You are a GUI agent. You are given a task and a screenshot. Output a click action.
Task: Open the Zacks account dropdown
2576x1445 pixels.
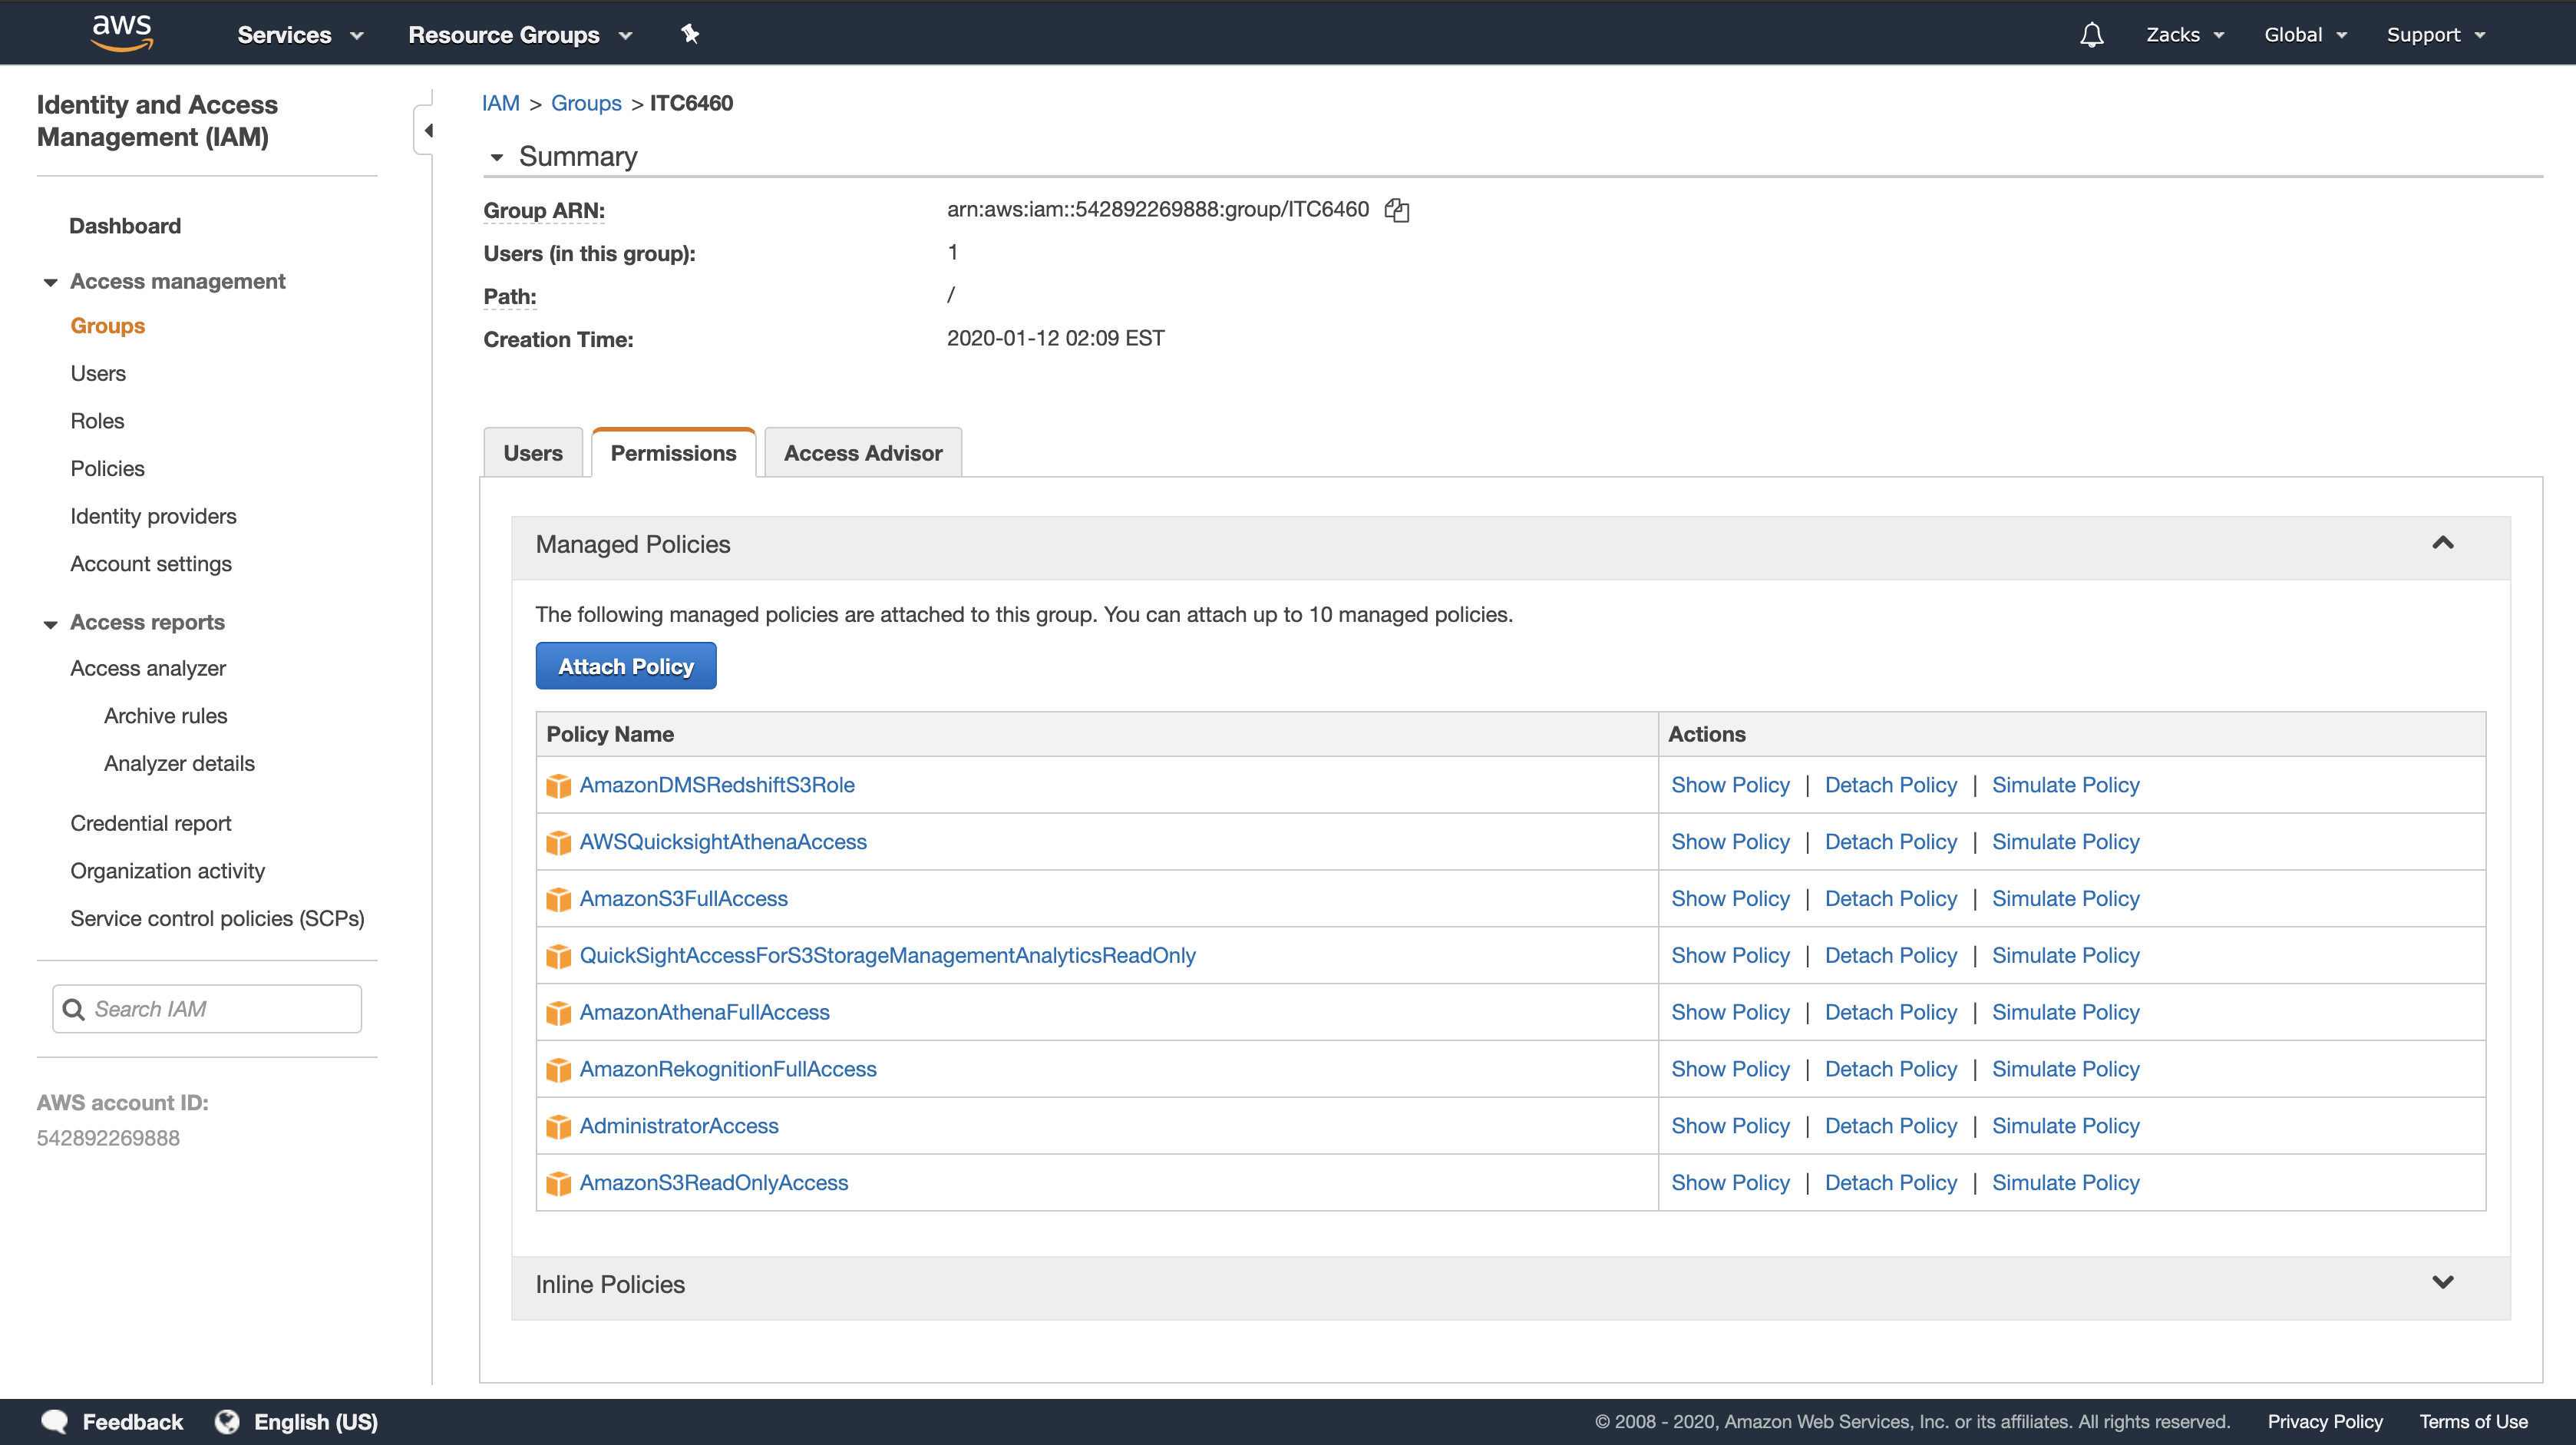pos(2184,35)
